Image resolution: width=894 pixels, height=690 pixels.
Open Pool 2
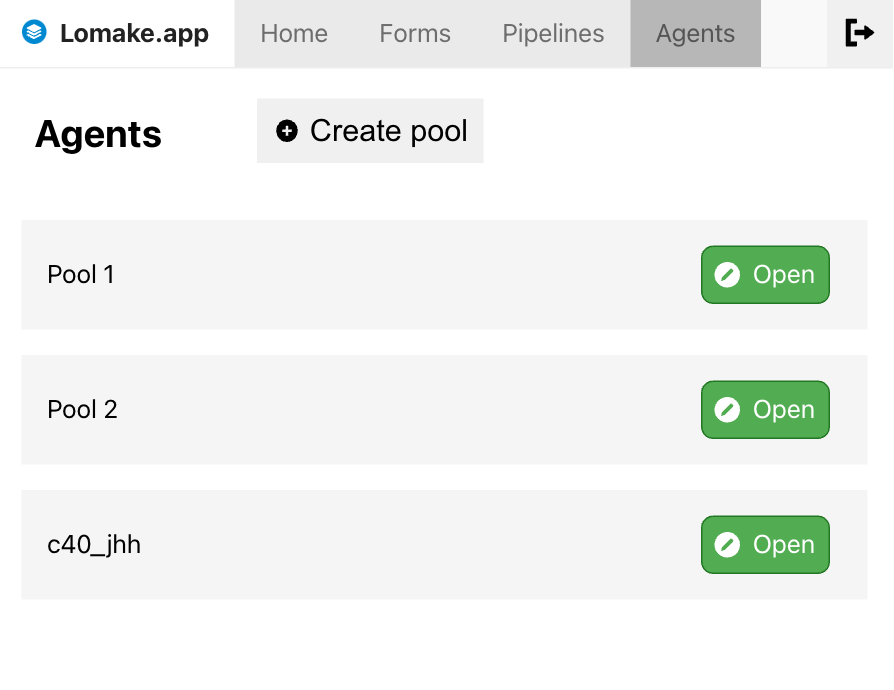765,409
